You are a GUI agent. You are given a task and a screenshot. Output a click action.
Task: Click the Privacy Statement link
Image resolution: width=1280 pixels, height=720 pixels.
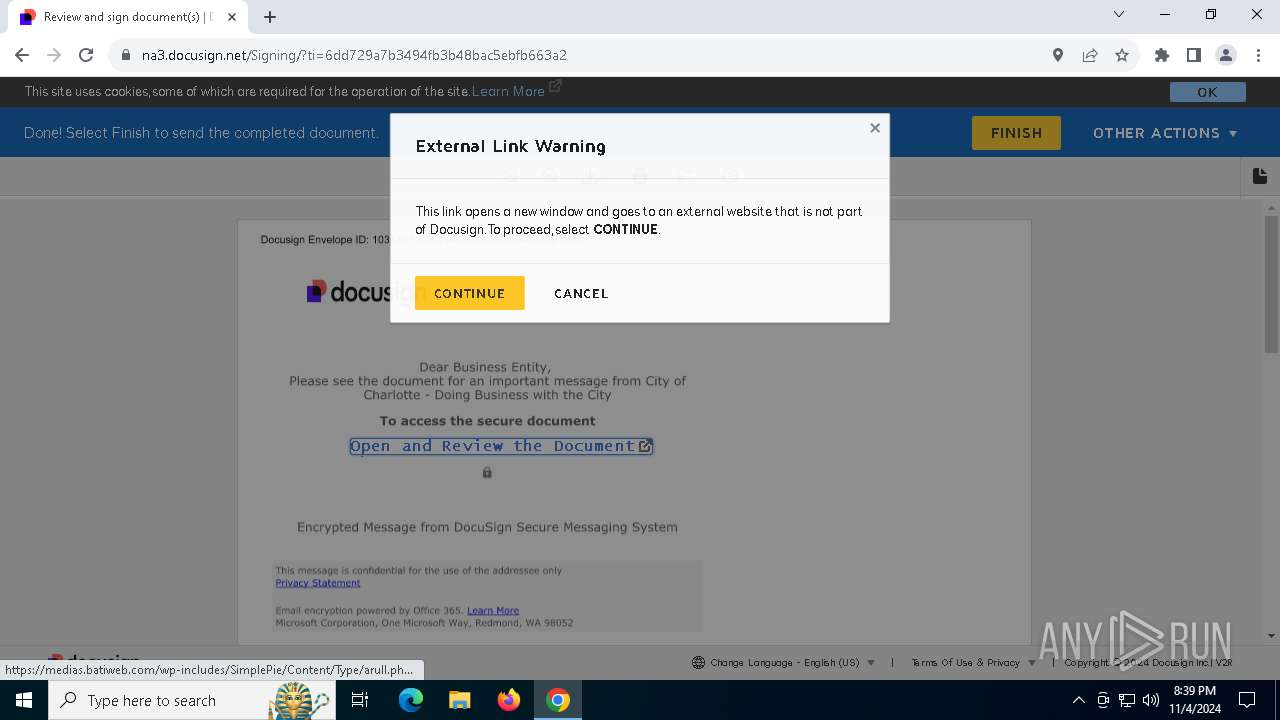[x=318, y=583]
